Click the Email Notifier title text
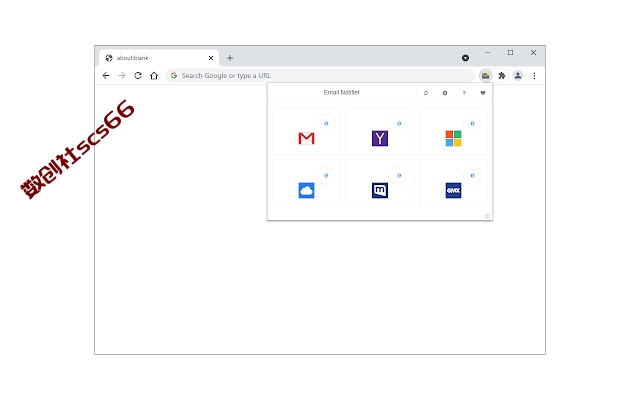Viewport: 640px width, 400px height. pos(342,93)
